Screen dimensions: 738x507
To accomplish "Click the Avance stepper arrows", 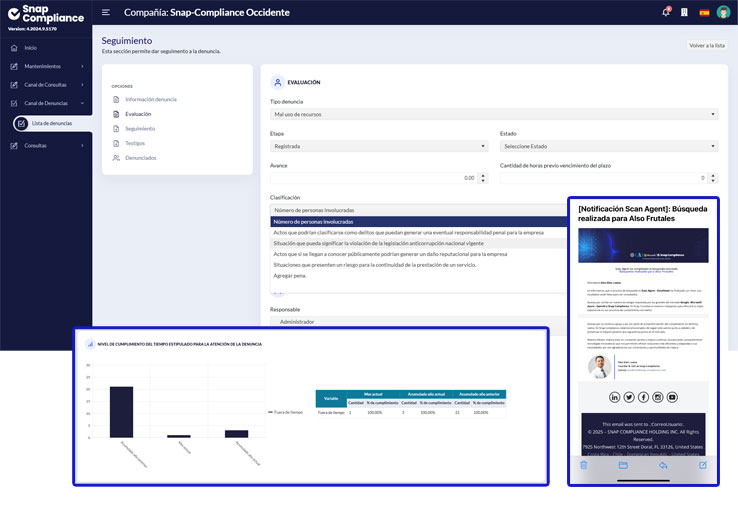I will point(483,178).
